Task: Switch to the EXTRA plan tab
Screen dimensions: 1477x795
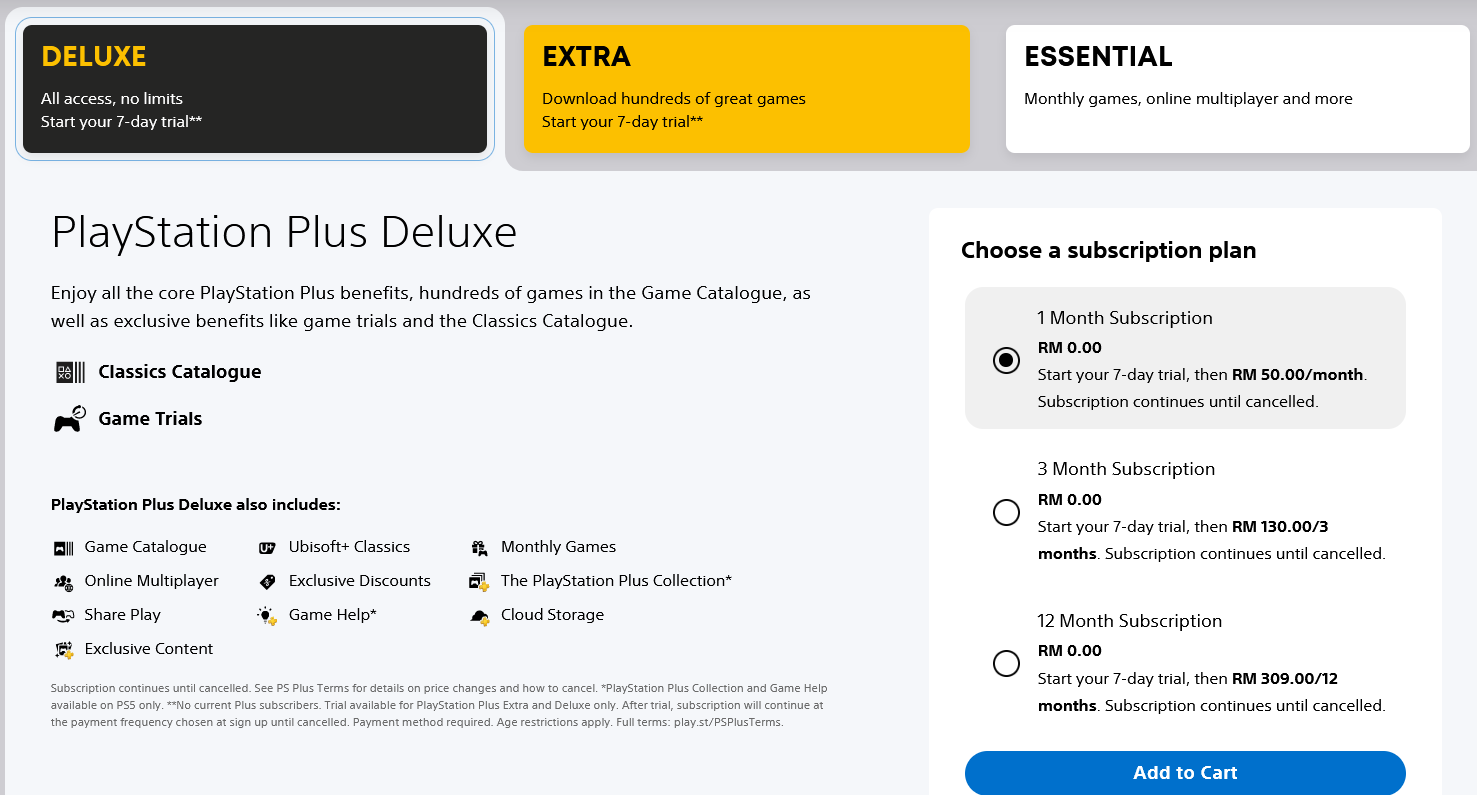Action: [x=746, y=88]
